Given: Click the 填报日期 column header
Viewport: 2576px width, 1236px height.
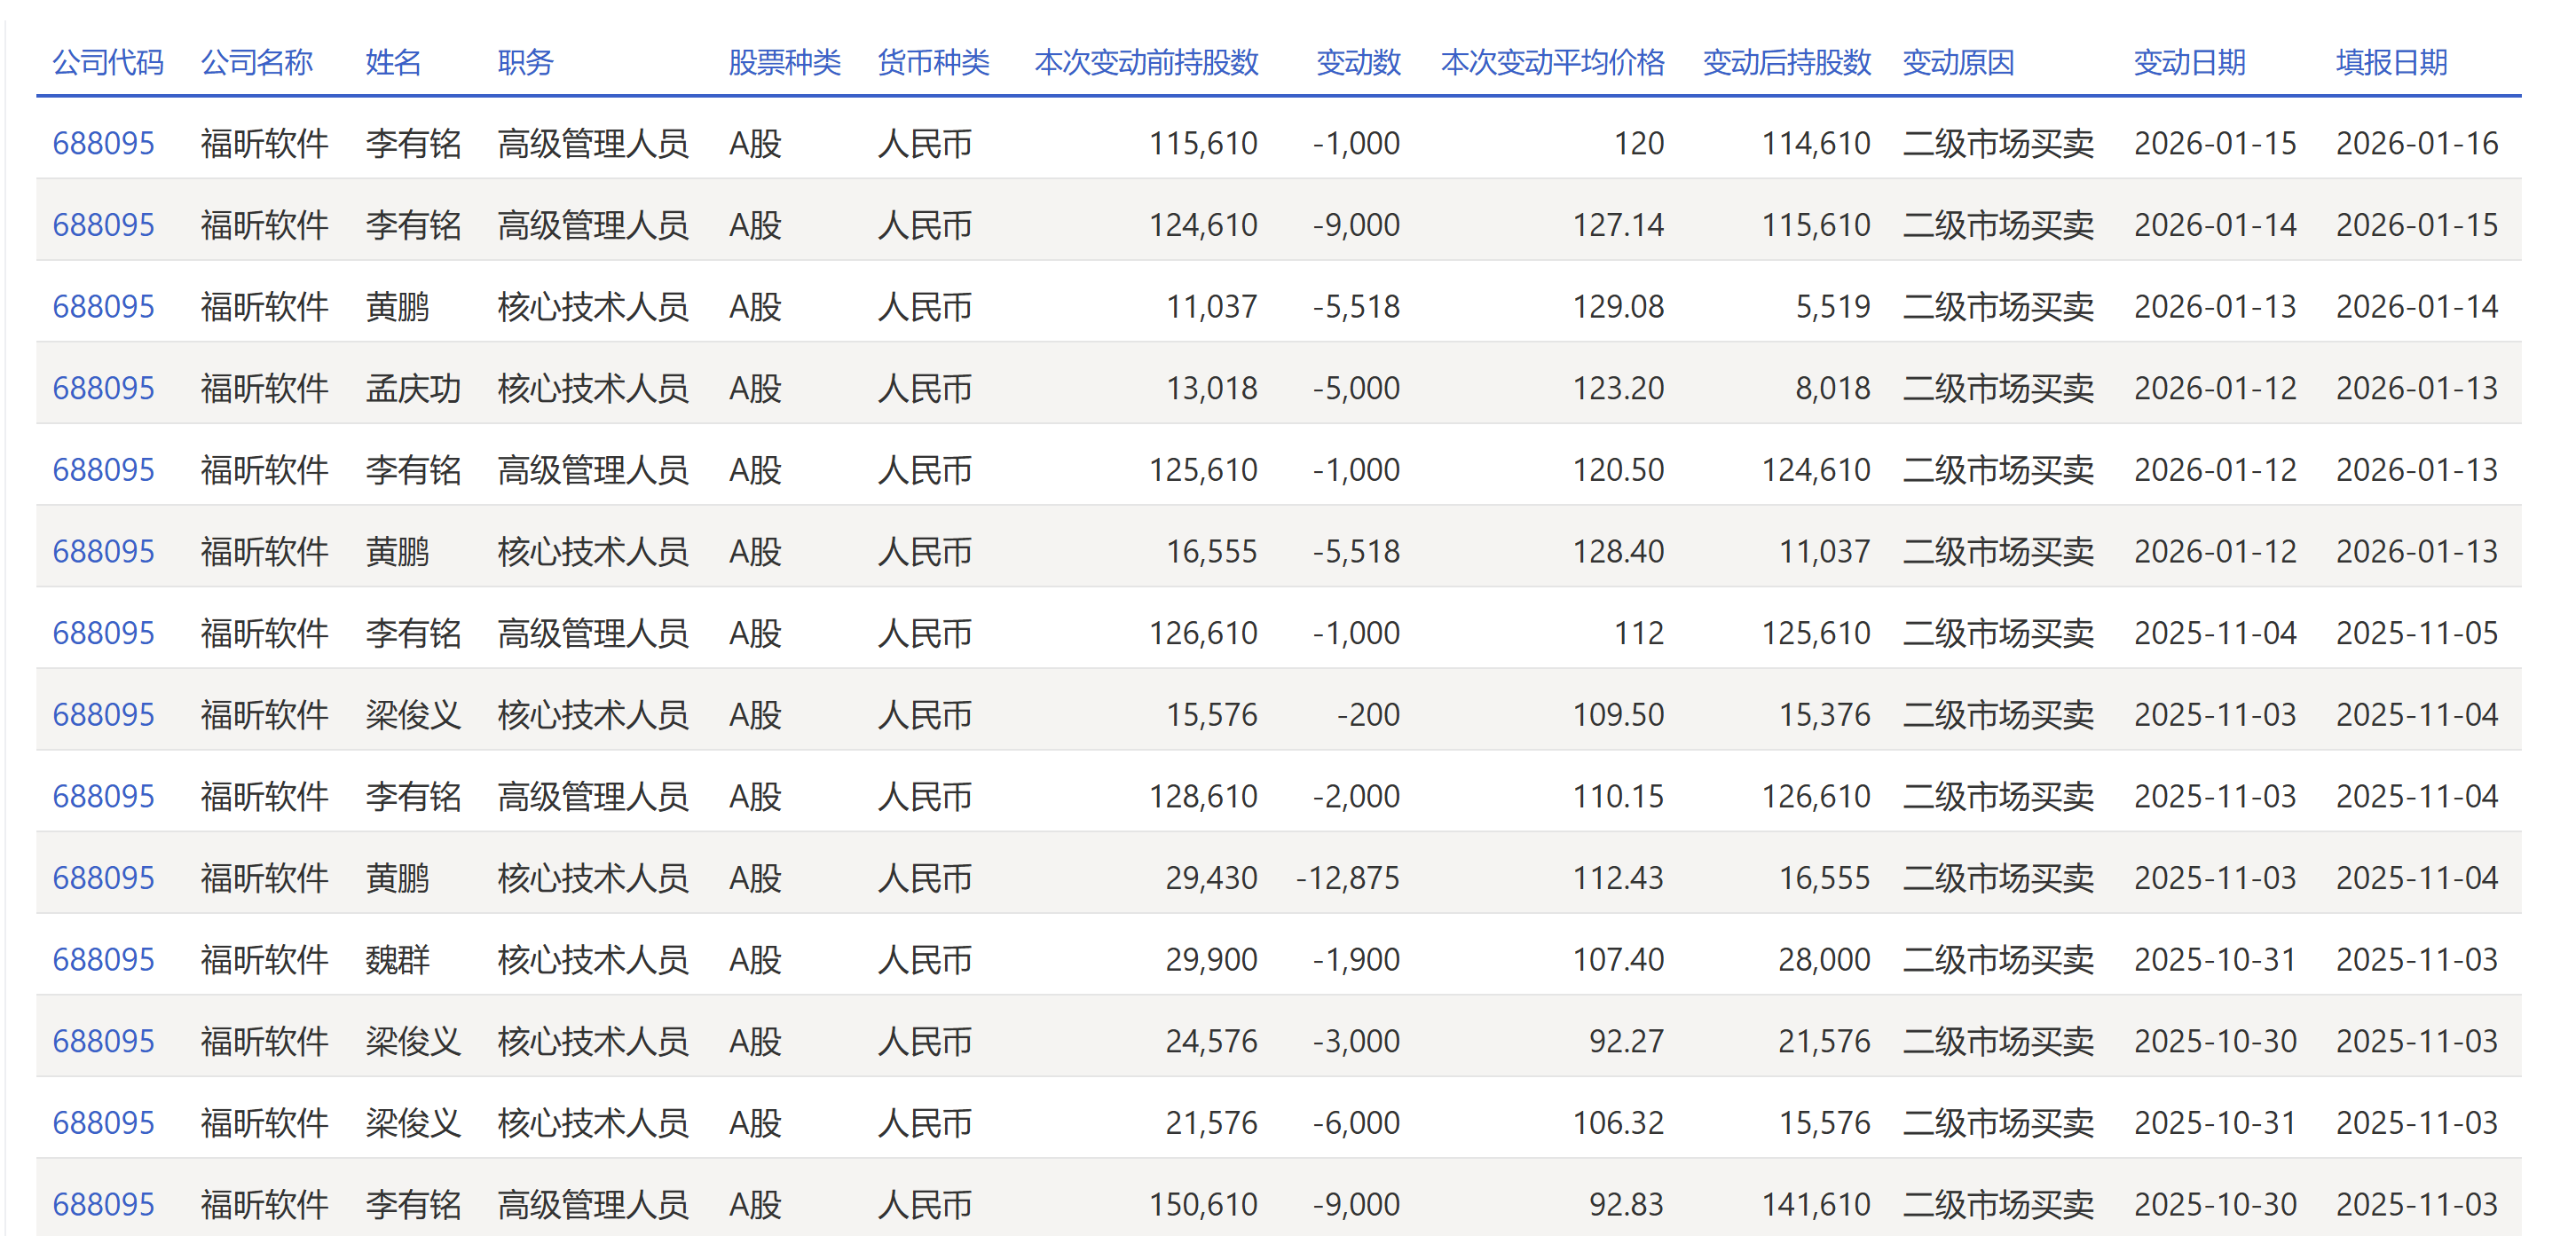Looking at the screenshot, I should click(2392, 63).
